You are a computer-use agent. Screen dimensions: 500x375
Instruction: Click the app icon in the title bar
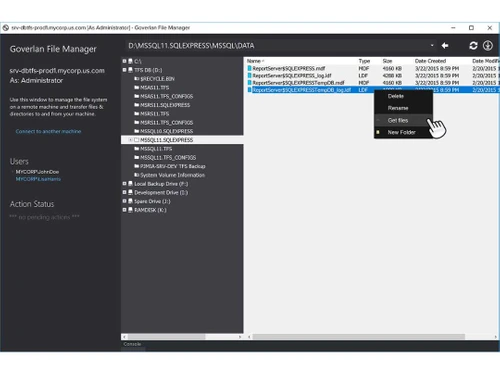click(6, 28)
